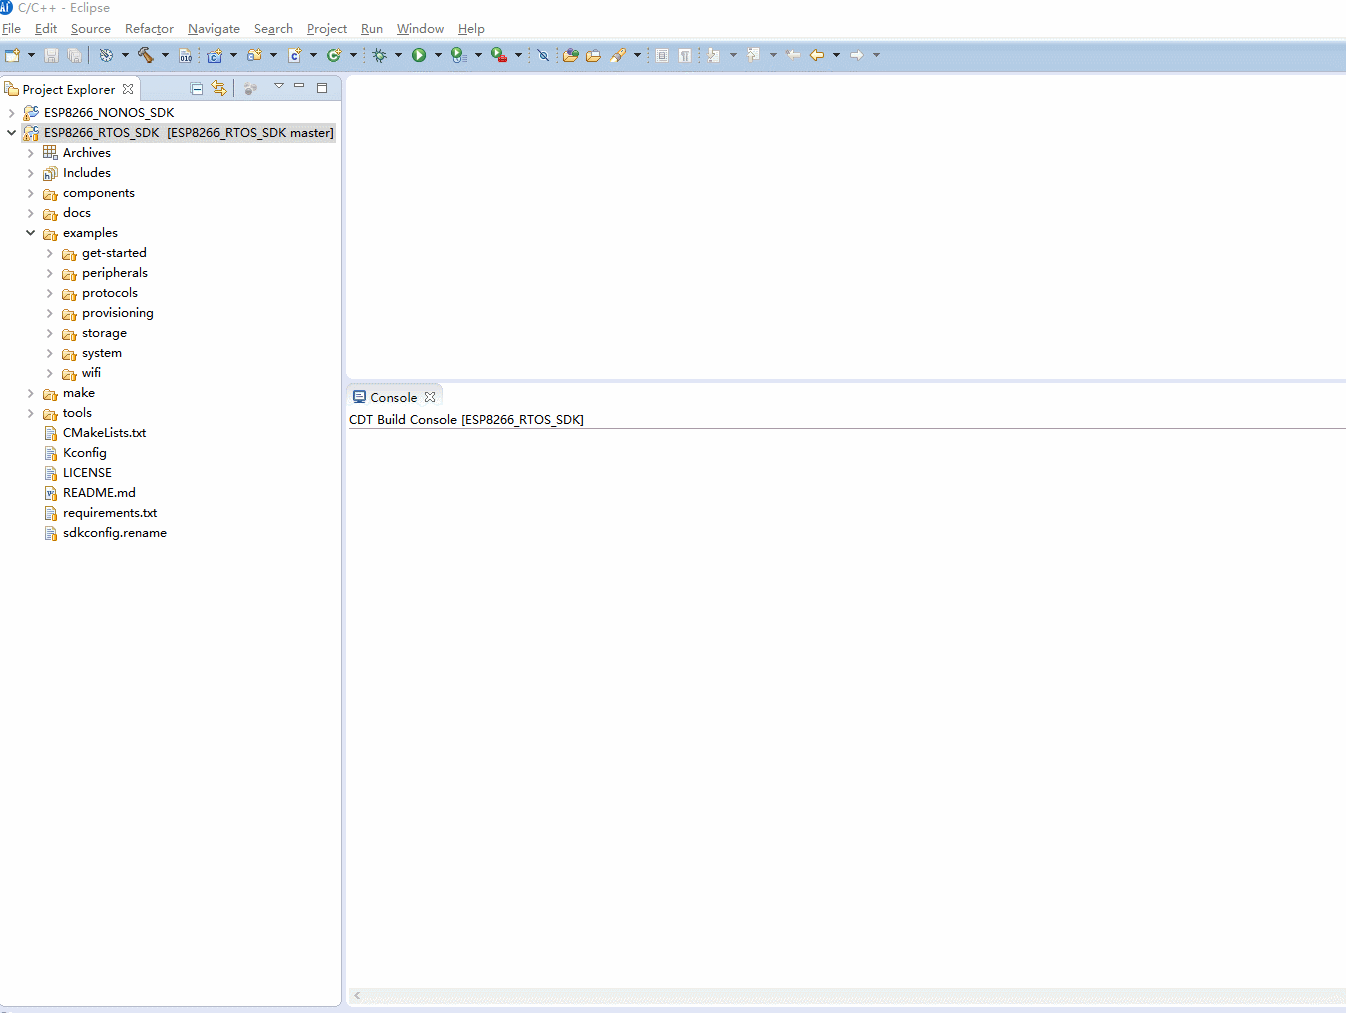The height and width of the screenshot is (1013, 1346).
Task: Click the New C++ Class icon
Action: [x=334, y=55]
